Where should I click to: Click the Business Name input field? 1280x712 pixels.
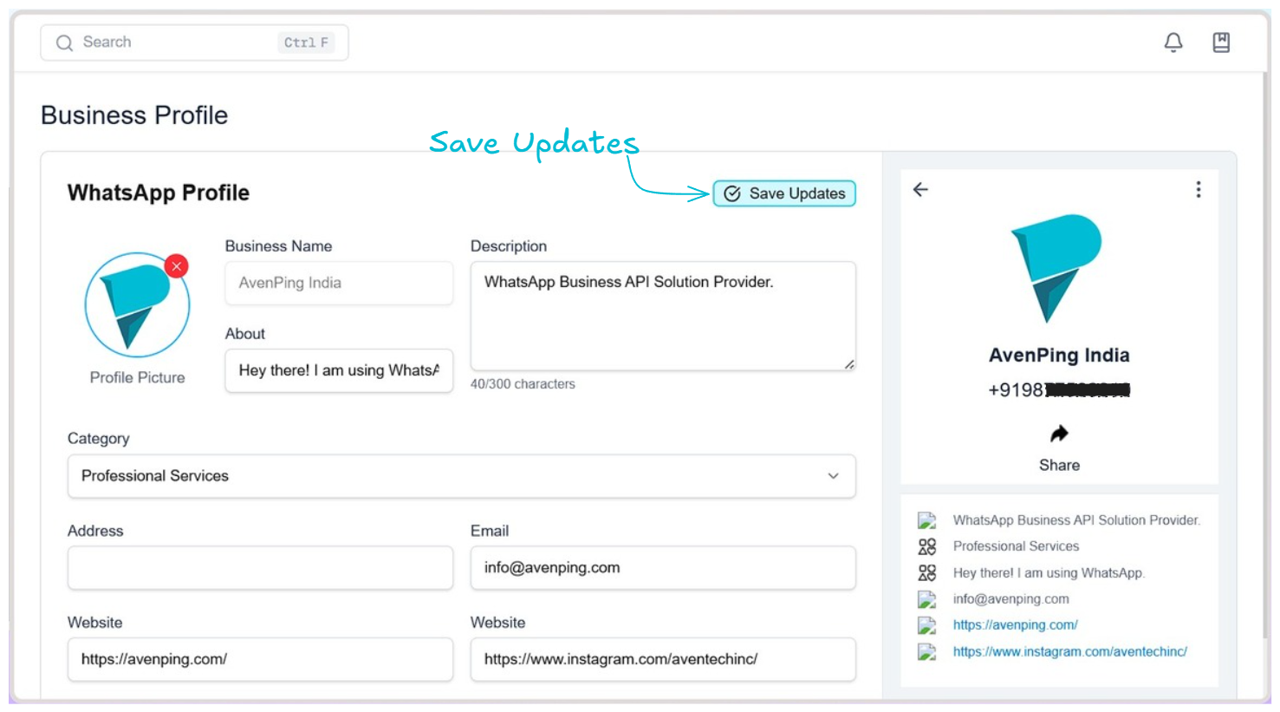click(x=339, y=283)
